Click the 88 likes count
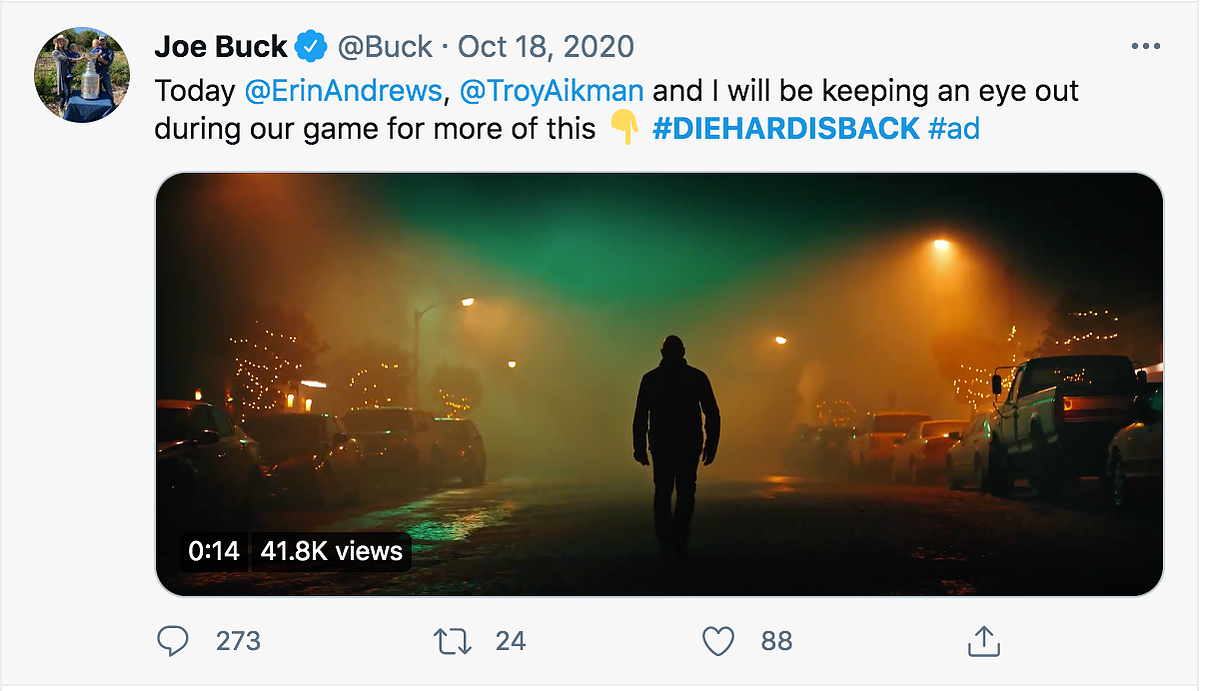 pos(776,641)
